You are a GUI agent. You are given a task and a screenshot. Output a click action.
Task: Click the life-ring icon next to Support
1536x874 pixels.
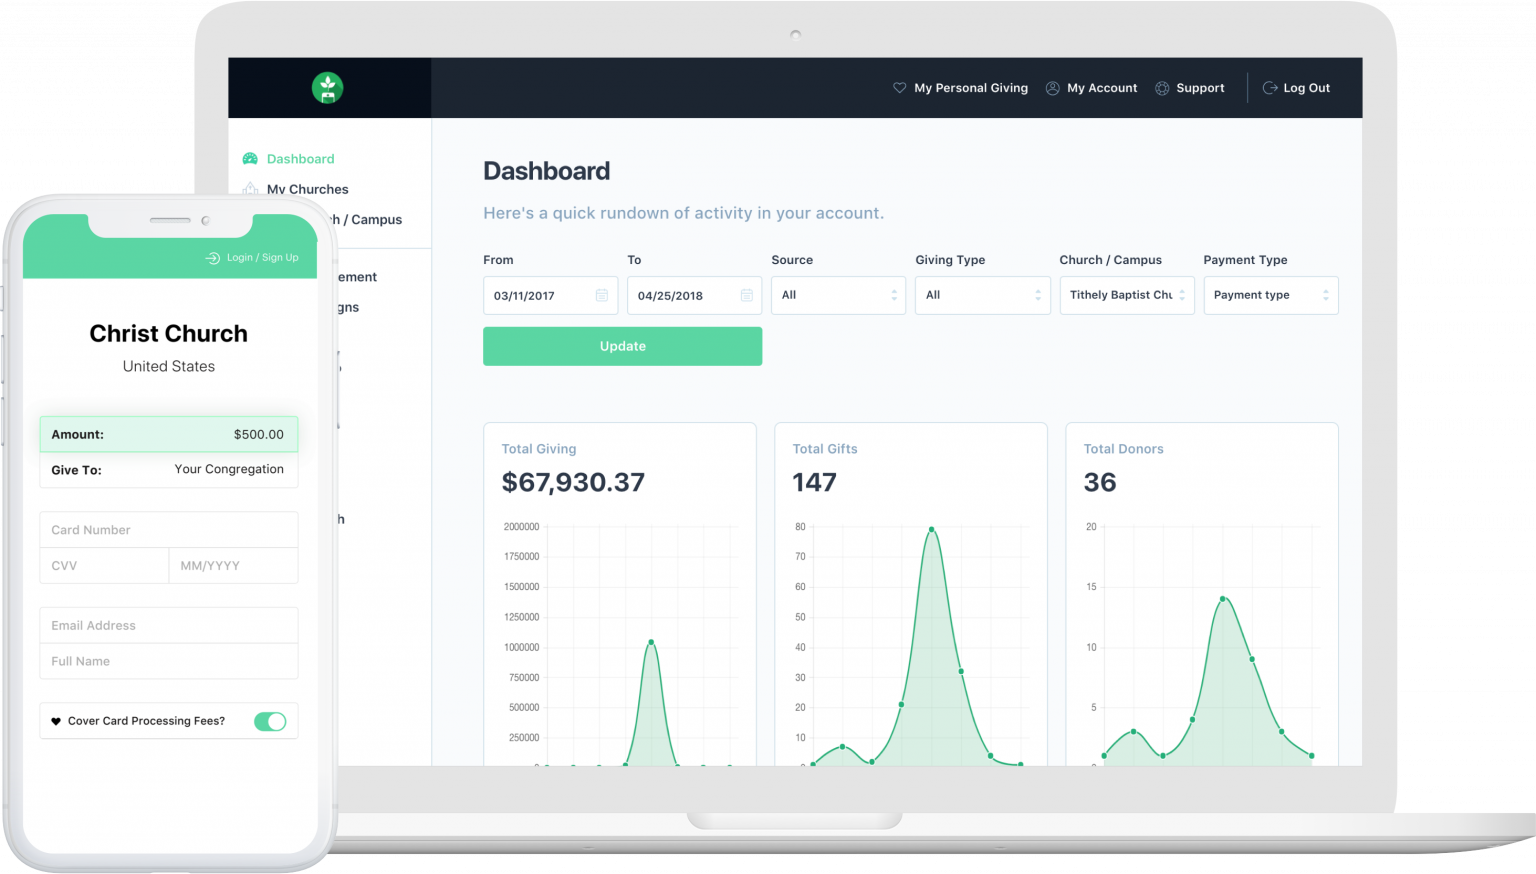[x=1161, y=88]
